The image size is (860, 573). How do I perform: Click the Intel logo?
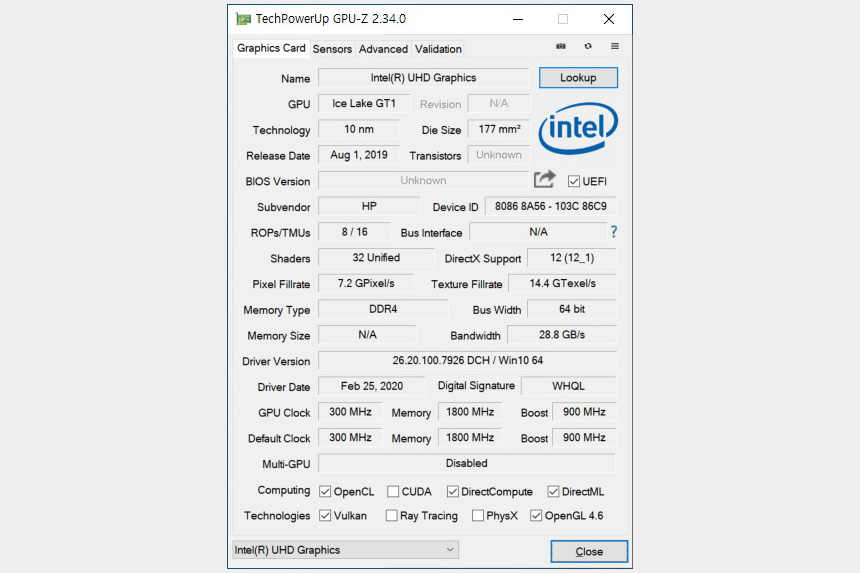pos(578,128)
